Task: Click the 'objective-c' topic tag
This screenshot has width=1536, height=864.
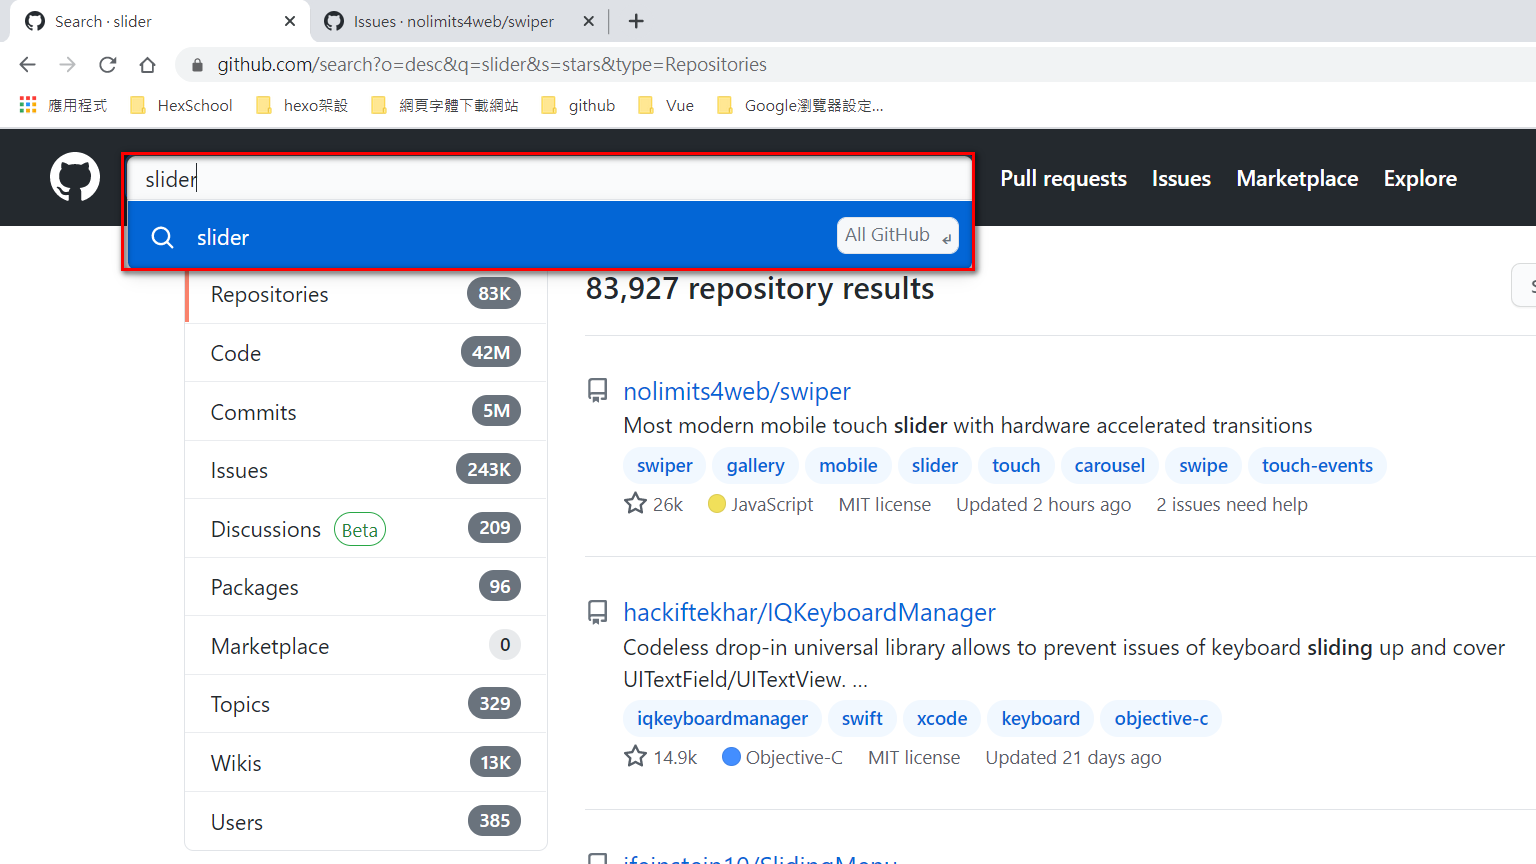Action: (1161, 718)
